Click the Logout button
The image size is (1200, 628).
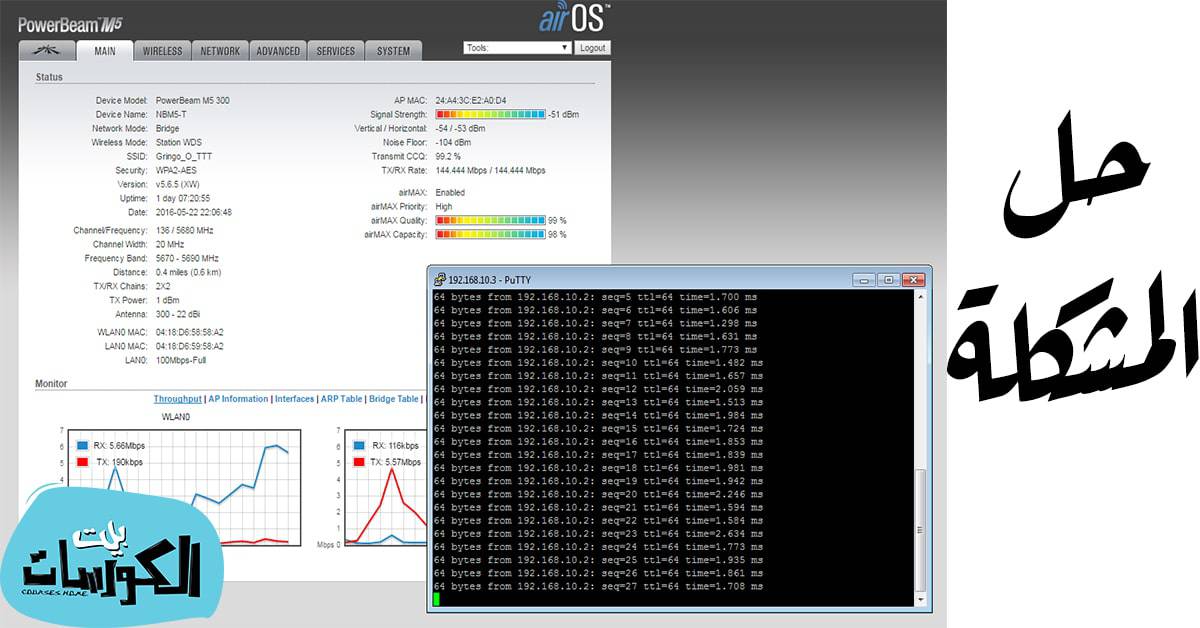click(592, 48)
